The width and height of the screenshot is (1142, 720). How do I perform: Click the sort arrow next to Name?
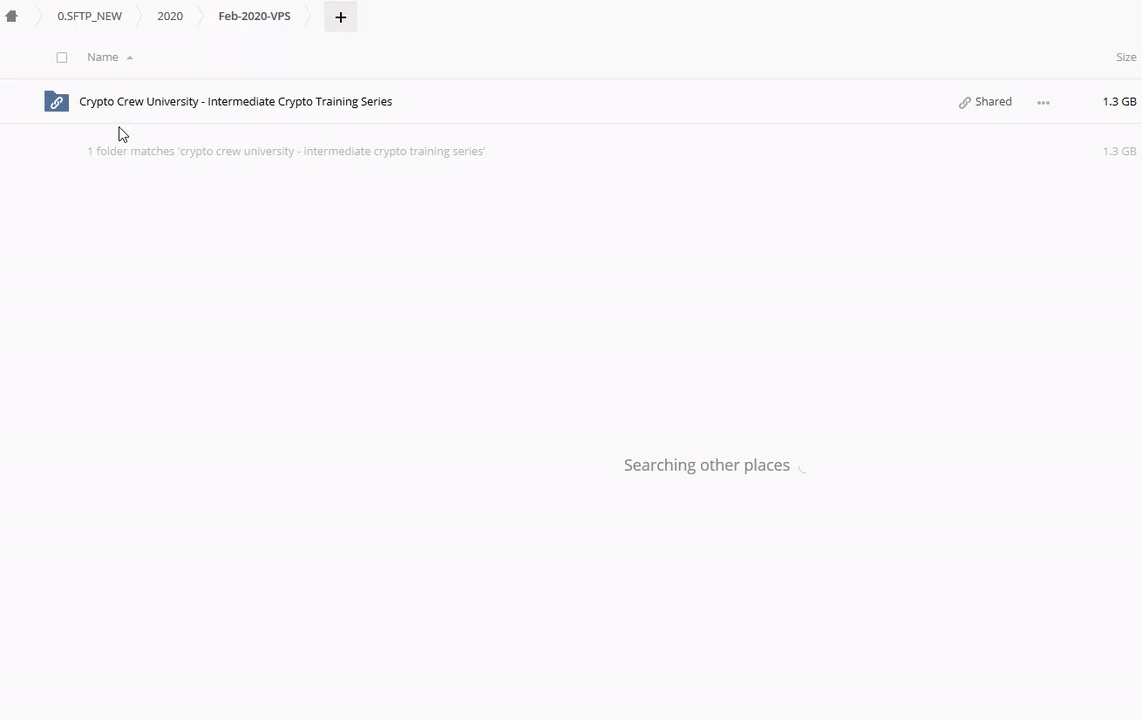(130, 58)
